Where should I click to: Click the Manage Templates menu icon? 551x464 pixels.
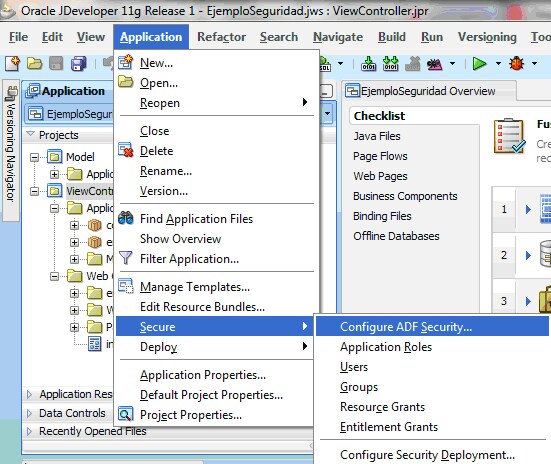(125, 286)
